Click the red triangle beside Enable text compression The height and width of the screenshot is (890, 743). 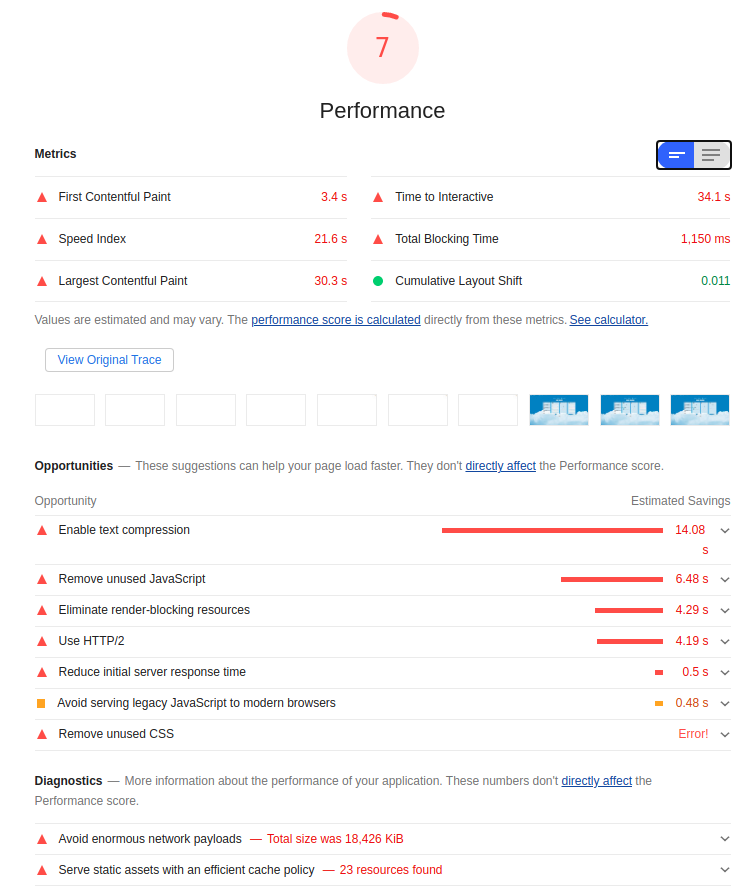point(41,530)
